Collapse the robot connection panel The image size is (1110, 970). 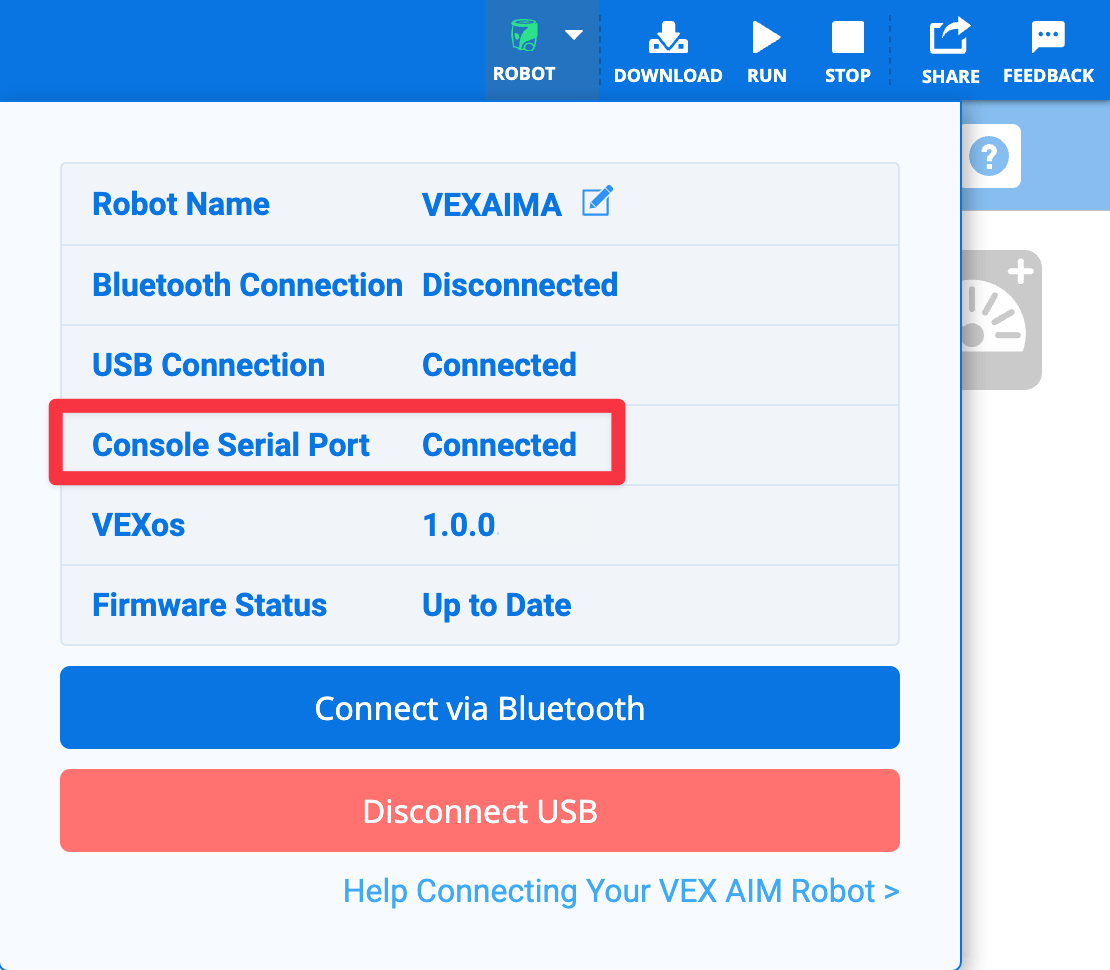point(525,50)
